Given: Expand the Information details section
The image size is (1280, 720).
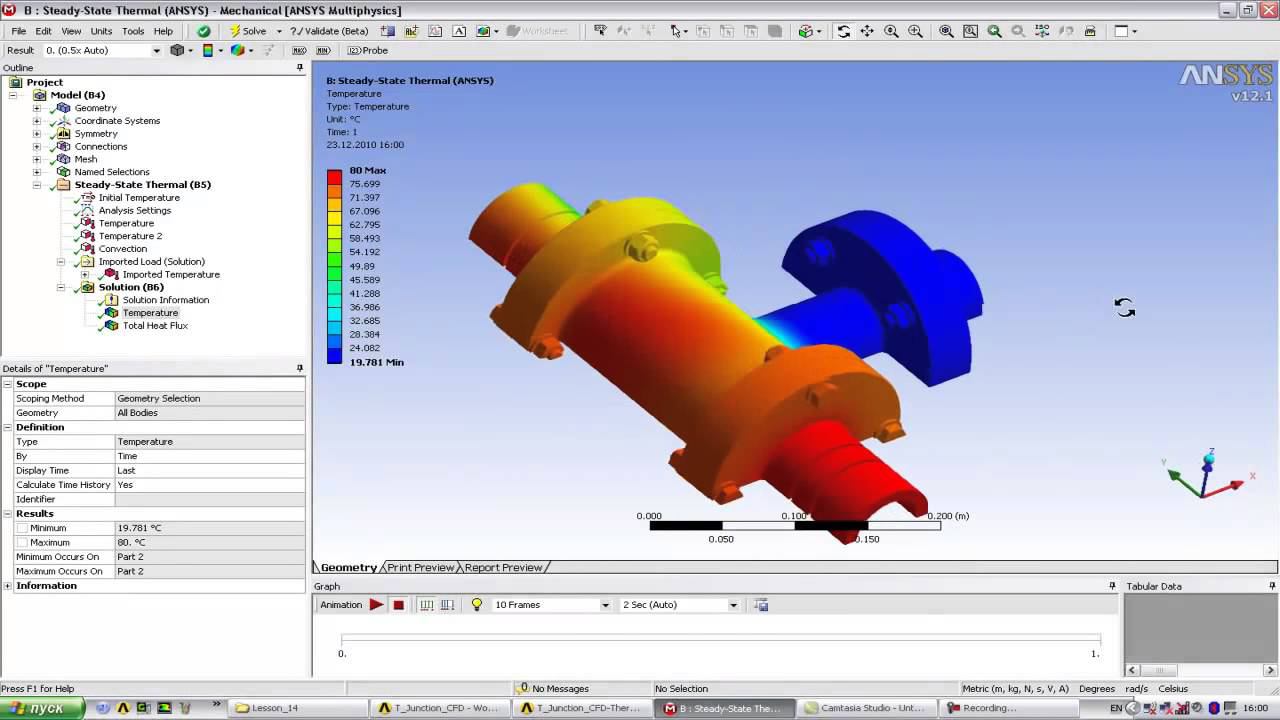Looking at the screenshot, I should click(x=8, y=586).
